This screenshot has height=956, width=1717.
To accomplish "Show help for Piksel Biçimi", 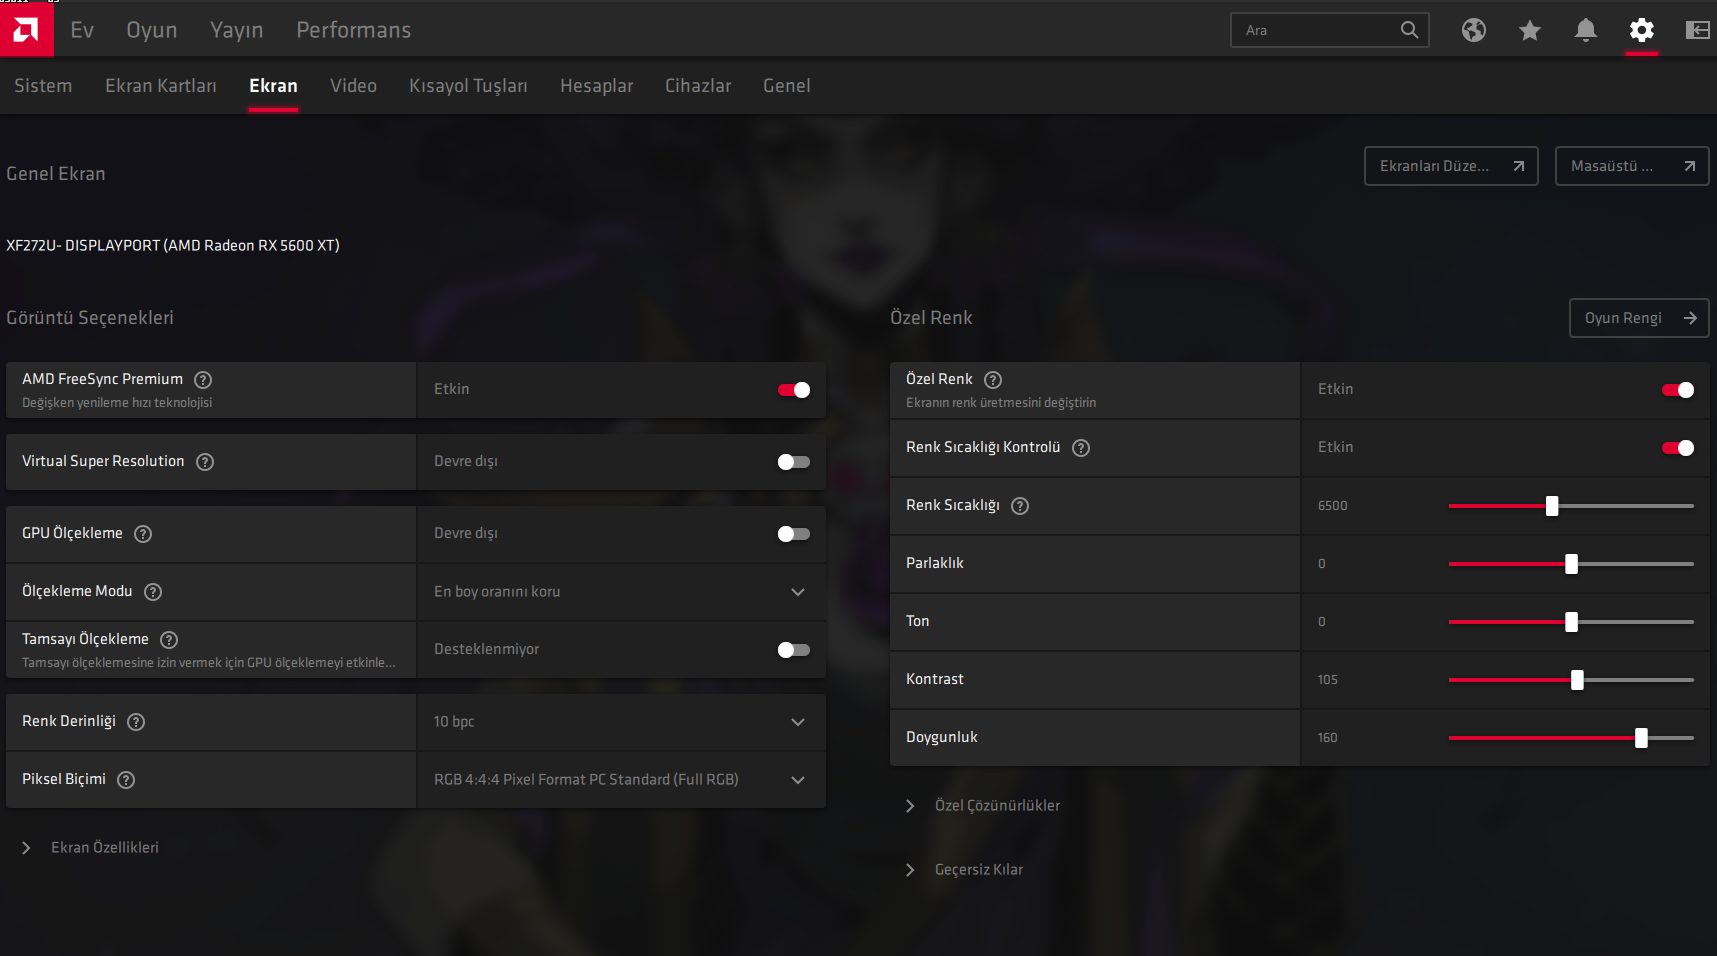I will (126, 780).
